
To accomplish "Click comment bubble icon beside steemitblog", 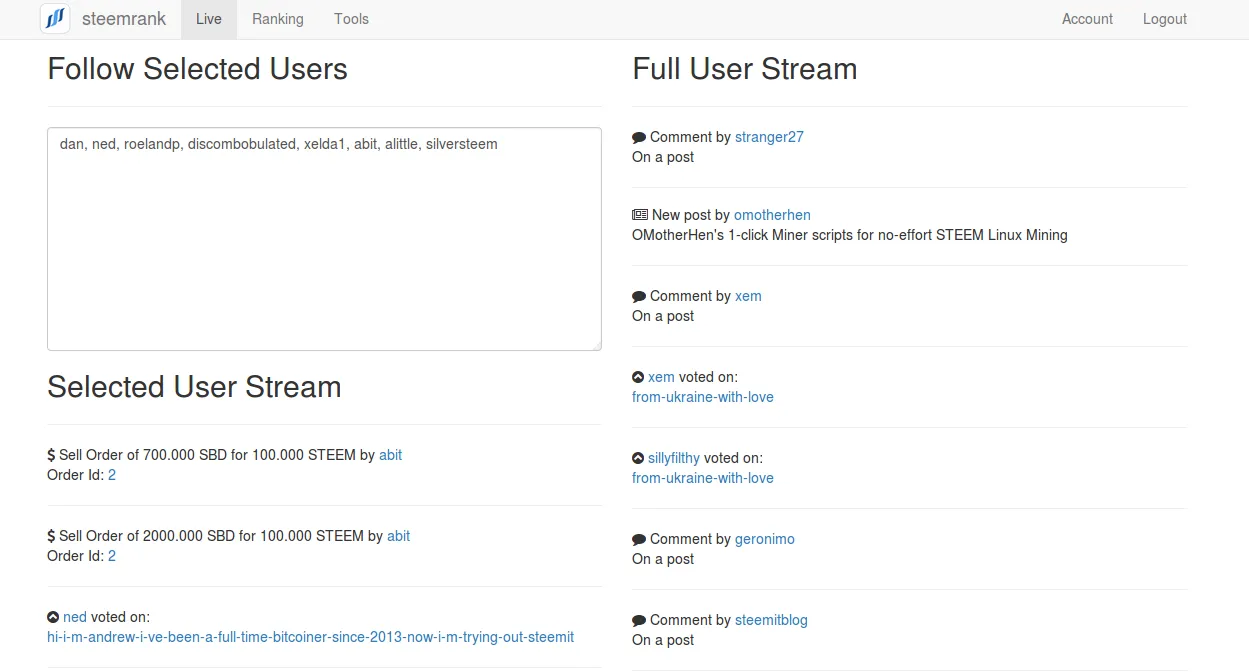I will 639,620.
